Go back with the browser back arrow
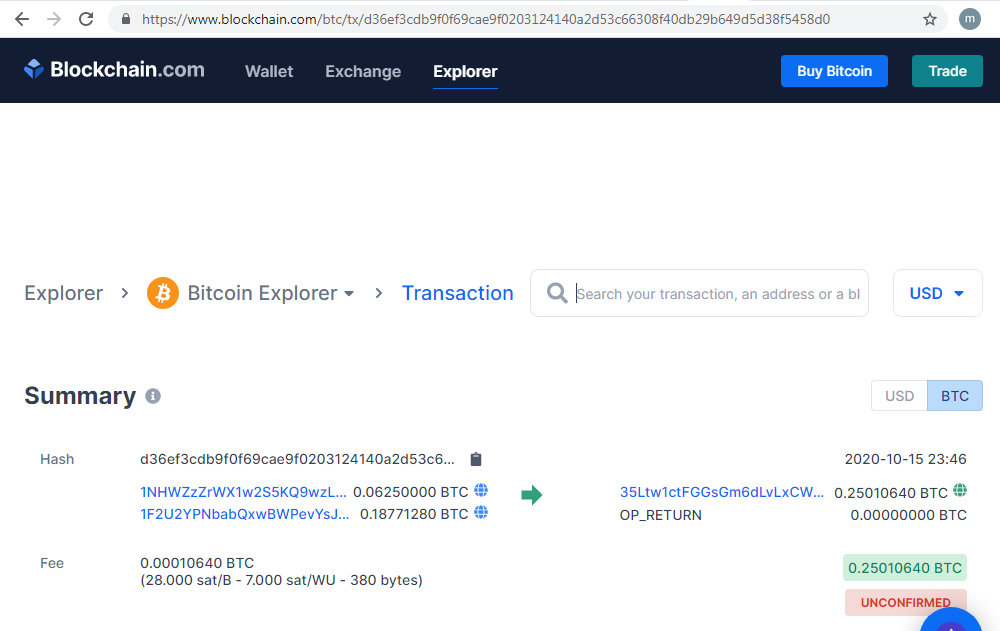 click(22, 19)
